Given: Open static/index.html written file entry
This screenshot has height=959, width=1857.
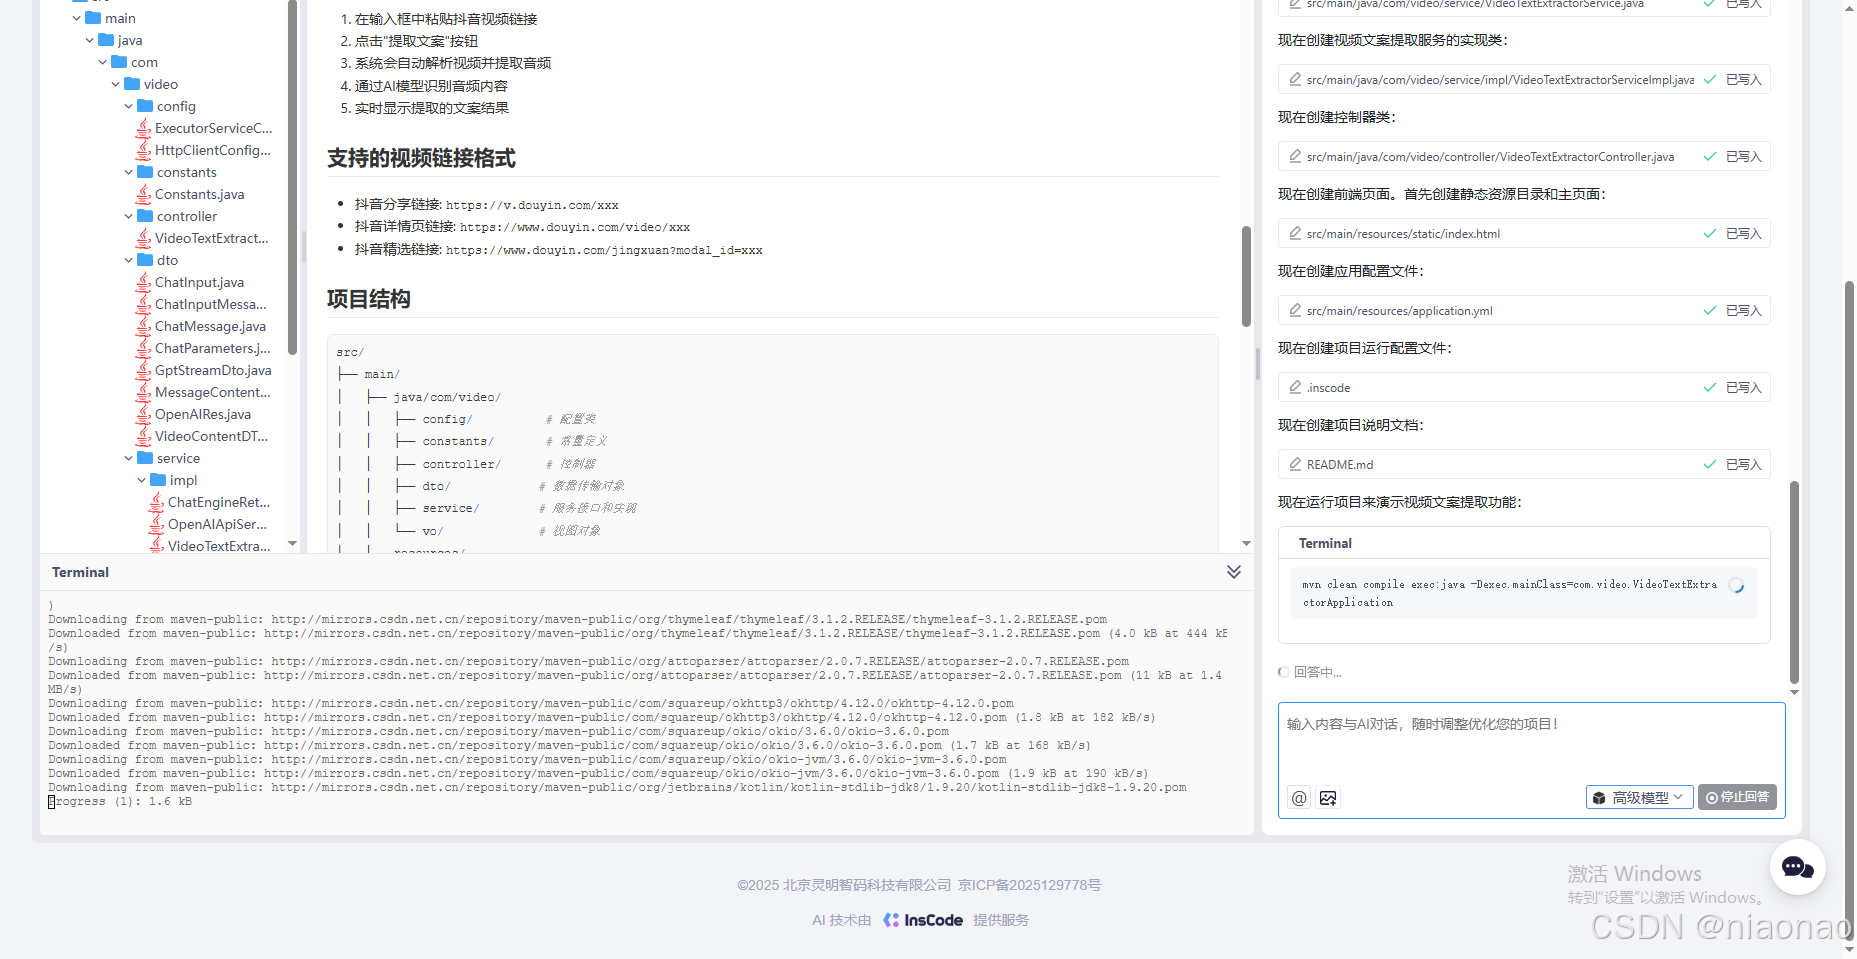Looking at the screenshot, I should pyautogui.click(x=1524, y=234).
